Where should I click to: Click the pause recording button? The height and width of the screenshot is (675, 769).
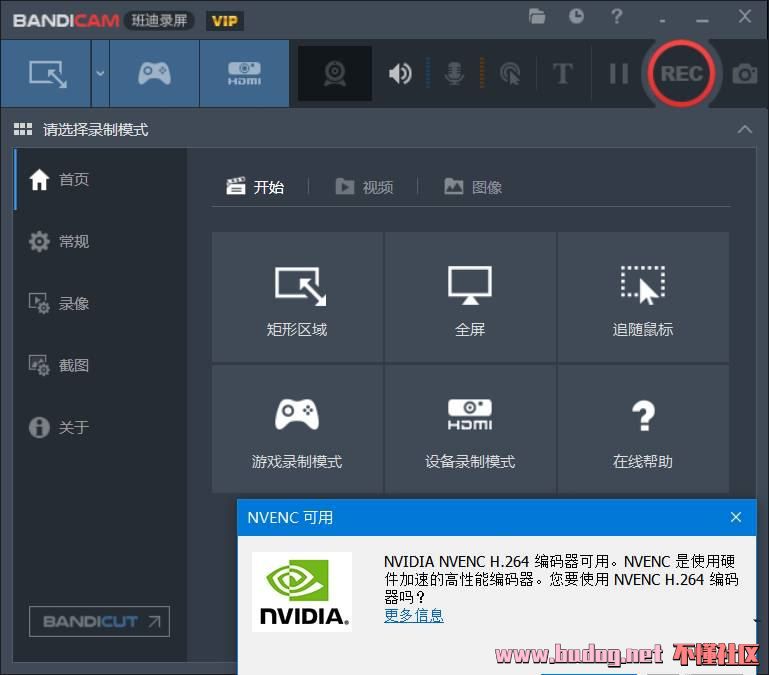(x=618, y=74)
